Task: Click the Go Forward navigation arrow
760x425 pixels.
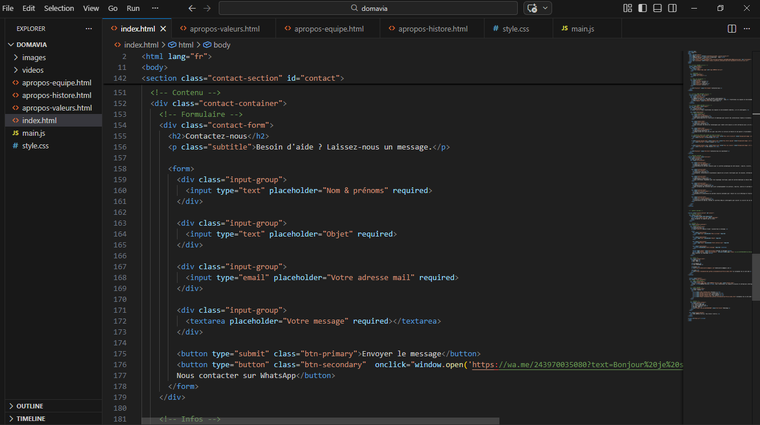Action: 207,8
